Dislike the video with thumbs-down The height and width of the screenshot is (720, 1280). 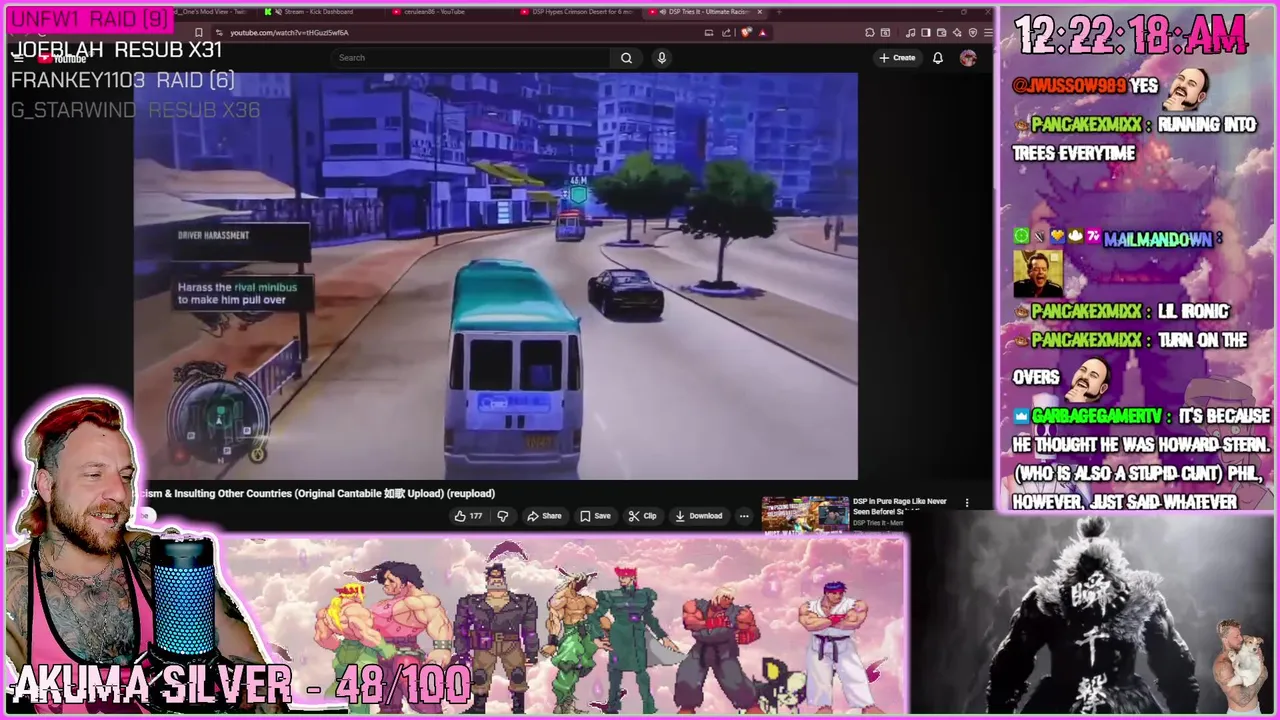click(503, 516)
